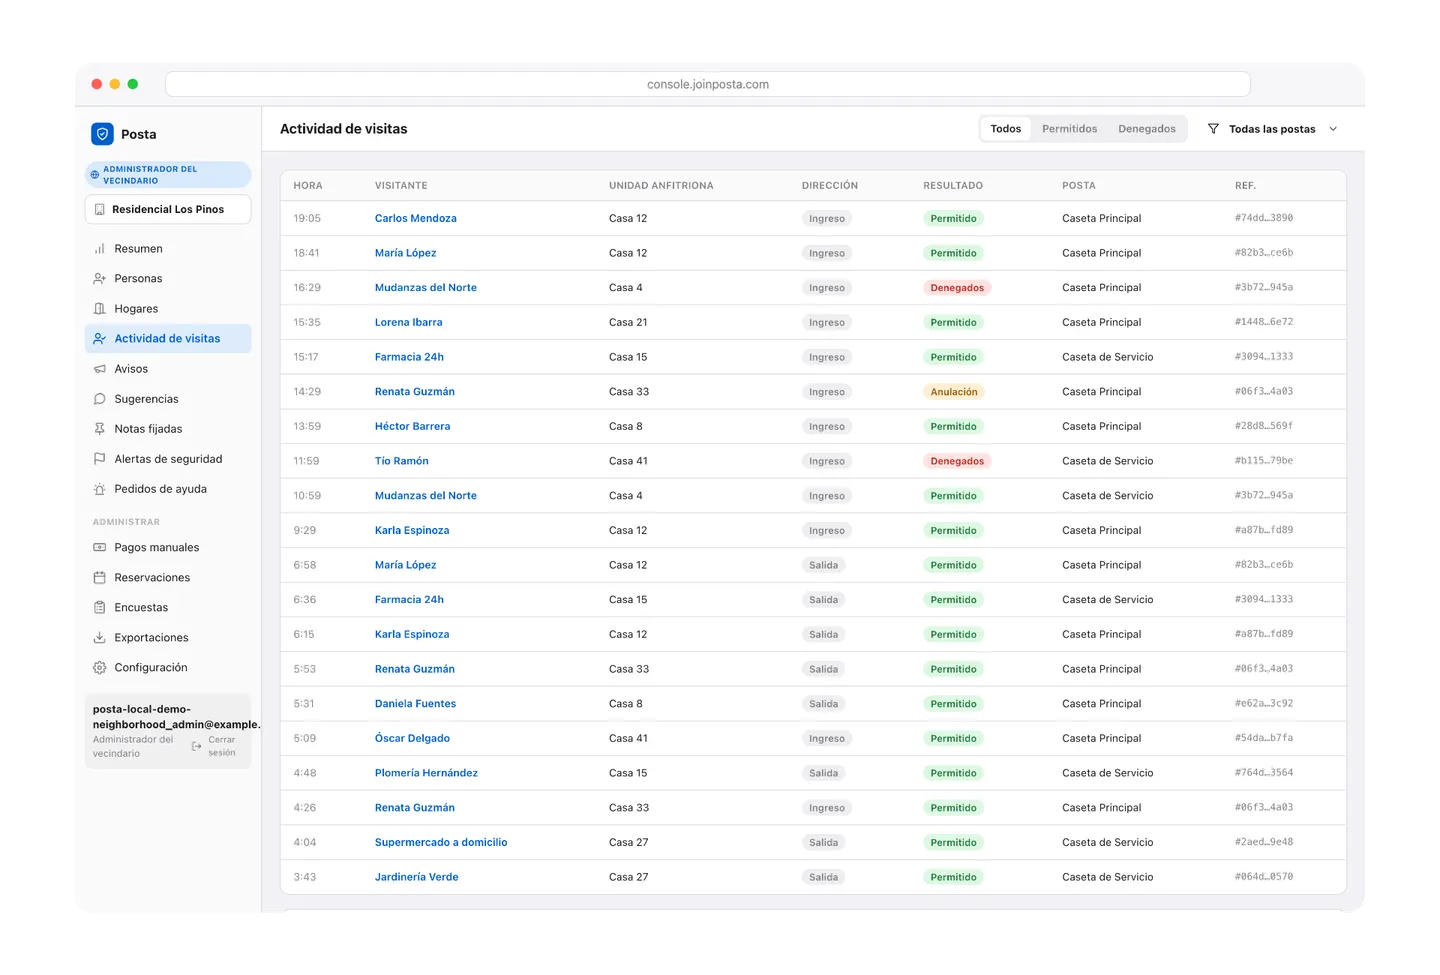Click Caseta de Servicio in the 15:17 row
Image resolution: width=1440 pixels, height=975 pixels.
click(1107, 357)
